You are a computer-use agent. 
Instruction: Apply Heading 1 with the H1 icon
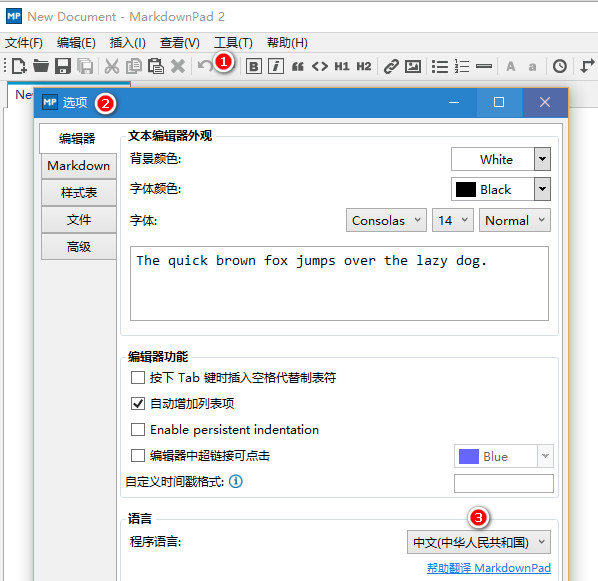pyautogui.click(x=342, y=66)
